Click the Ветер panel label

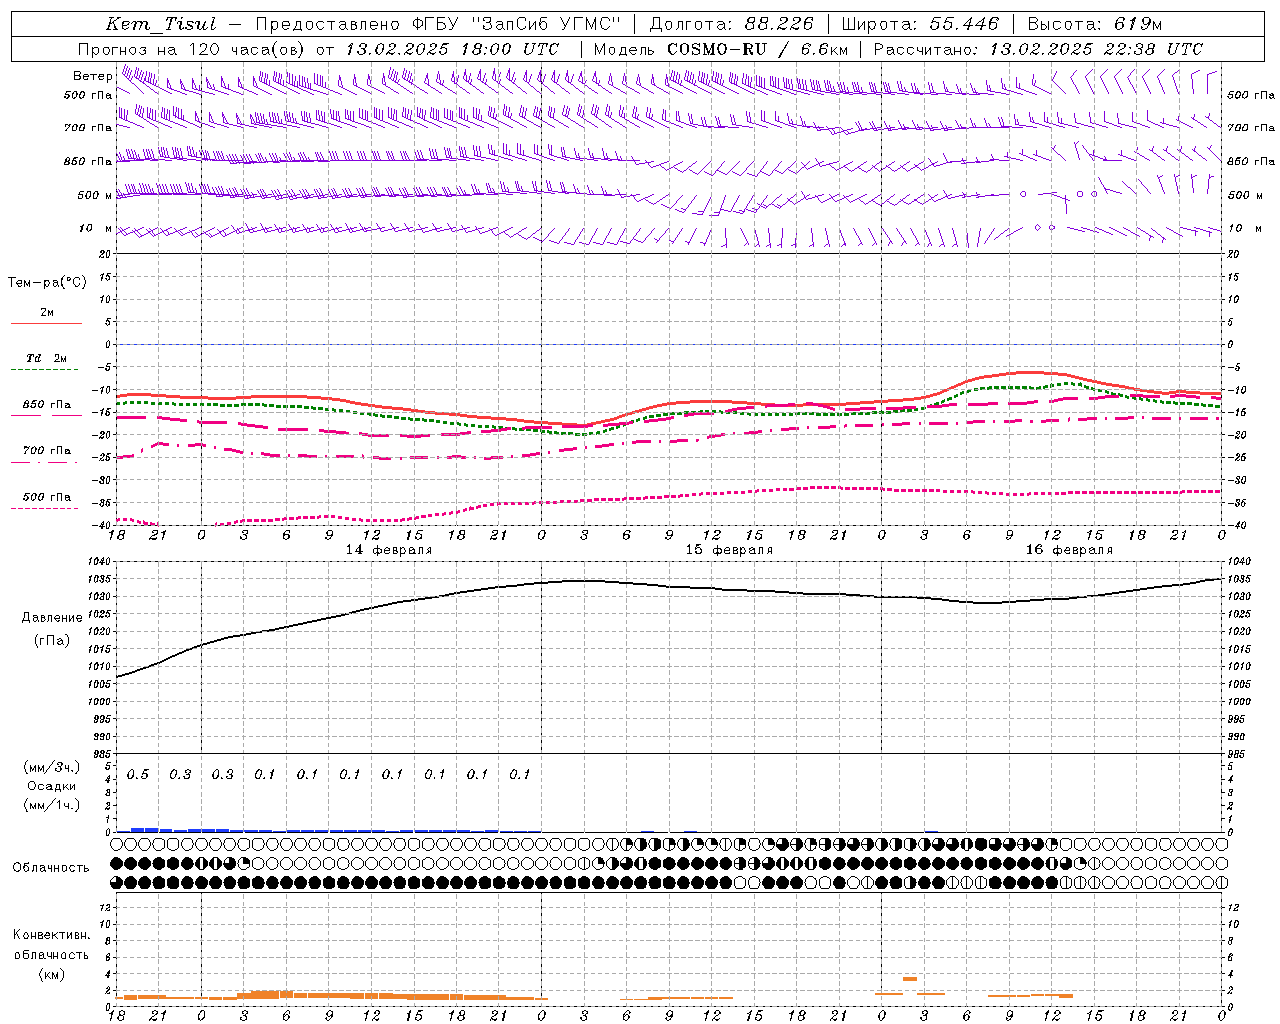[x=92, y=76]
